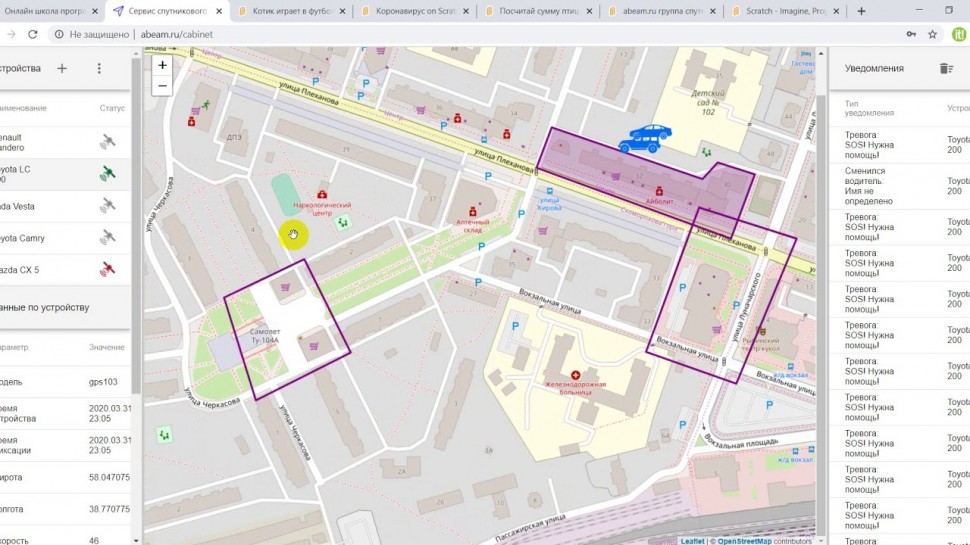Open the devices three-dot menu

(x=99, y=68)
